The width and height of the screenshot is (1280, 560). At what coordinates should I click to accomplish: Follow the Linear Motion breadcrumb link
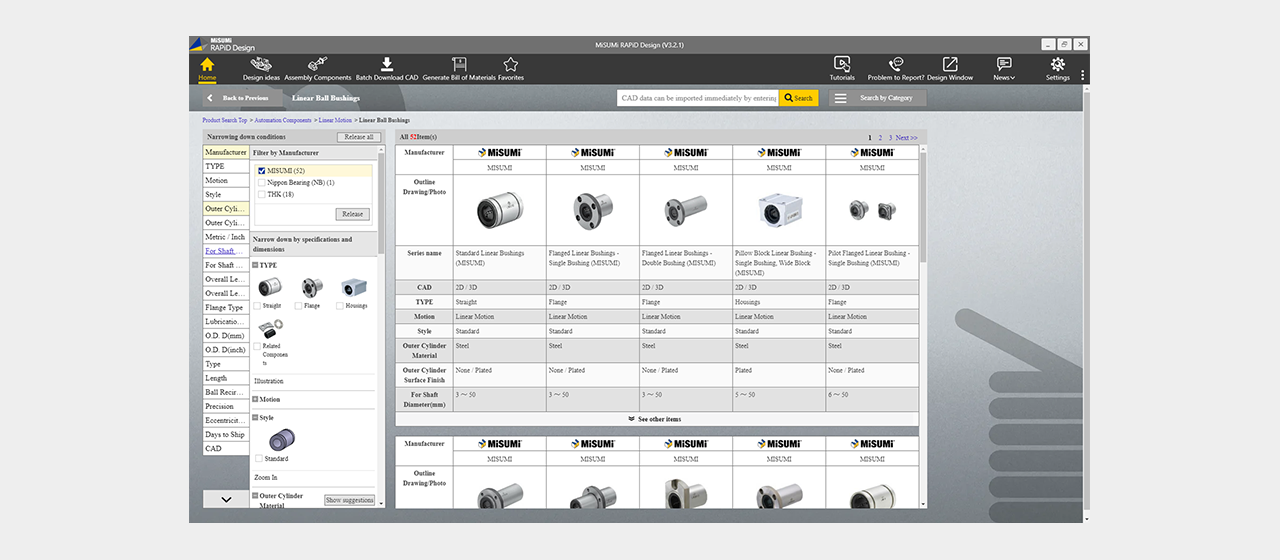[x=335, y=120]
